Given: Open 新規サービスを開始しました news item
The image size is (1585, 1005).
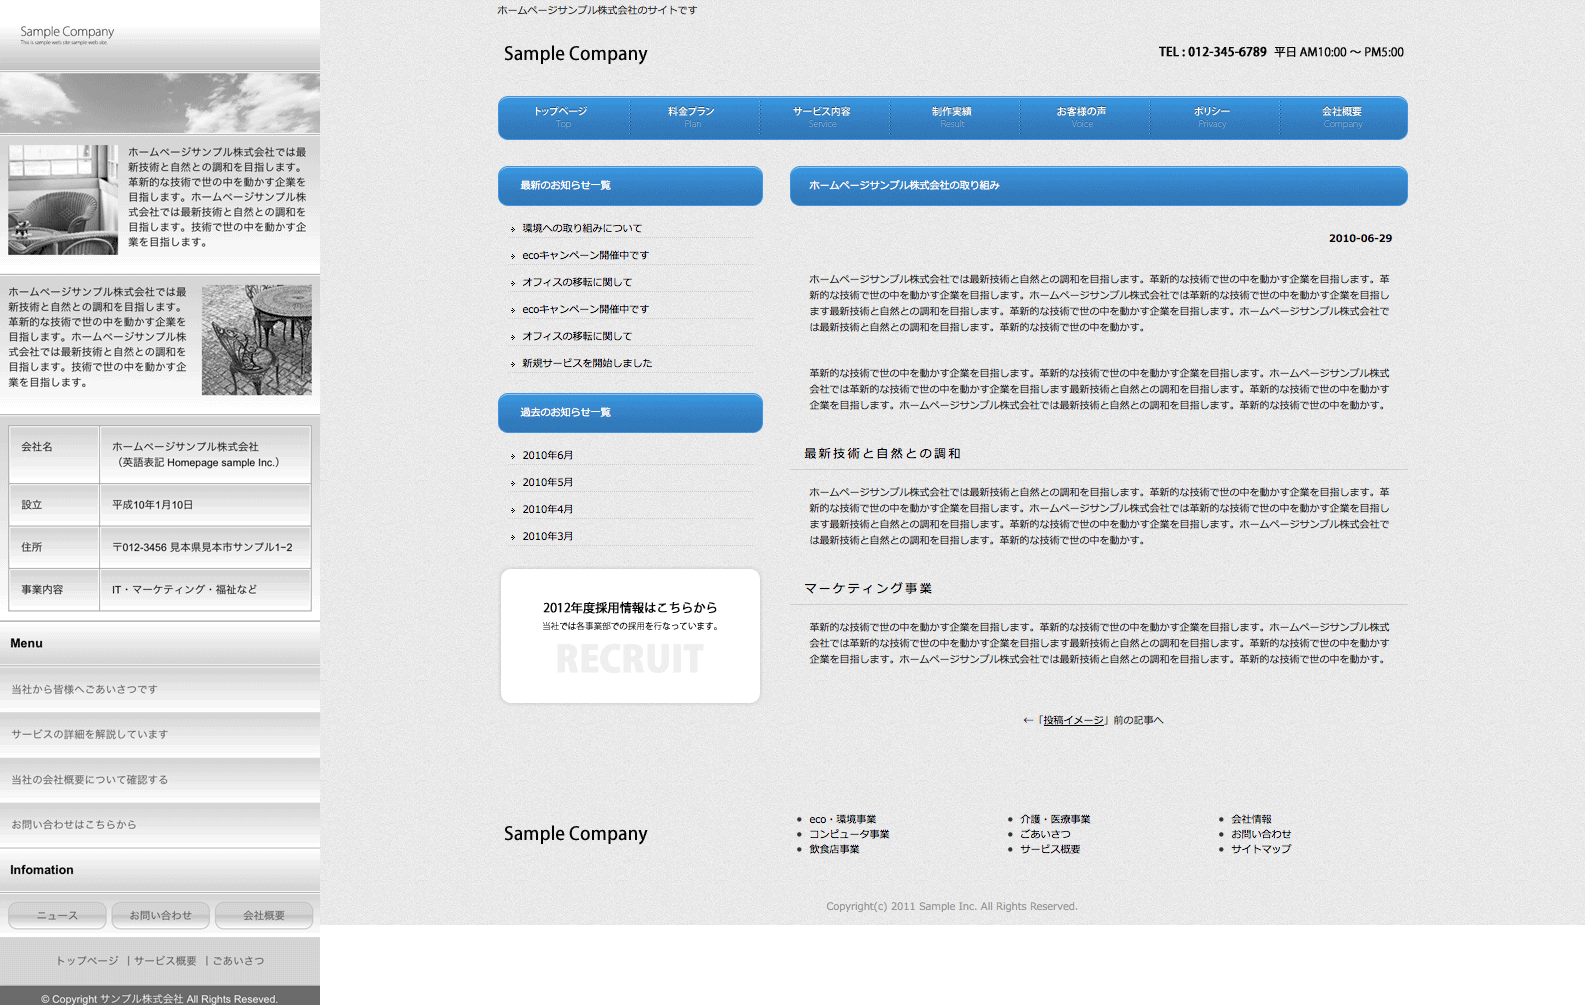Looking at the screenshot, I should tap(587, 364).
